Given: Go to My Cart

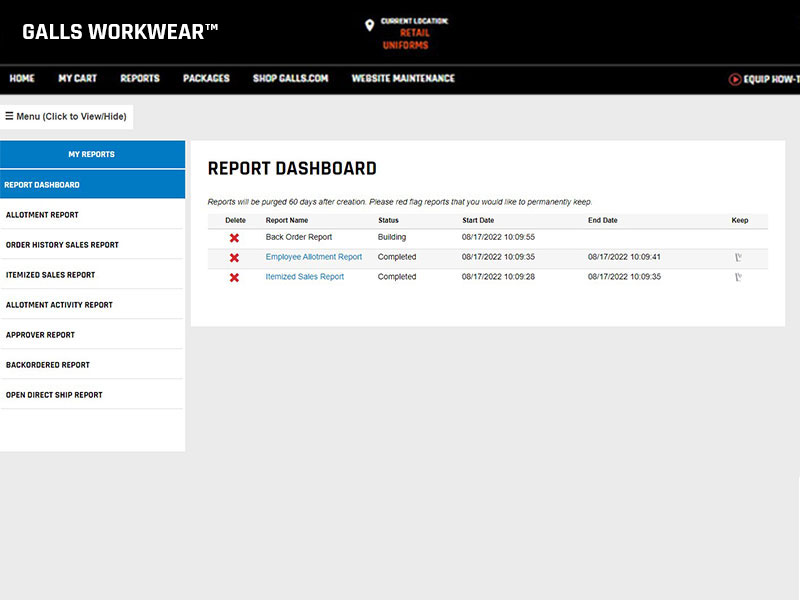Looking at the screenshot, I should pos(77,78).
